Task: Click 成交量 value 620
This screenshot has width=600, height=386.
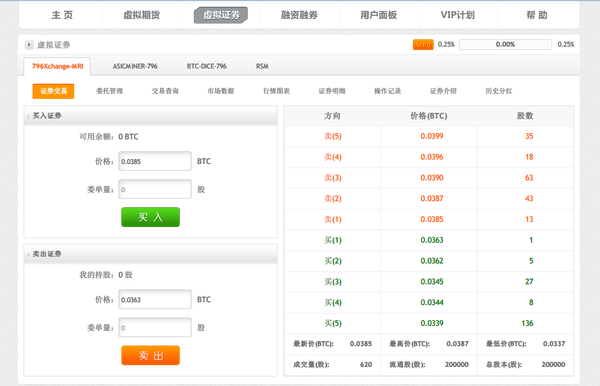Action: click(366, 365)
